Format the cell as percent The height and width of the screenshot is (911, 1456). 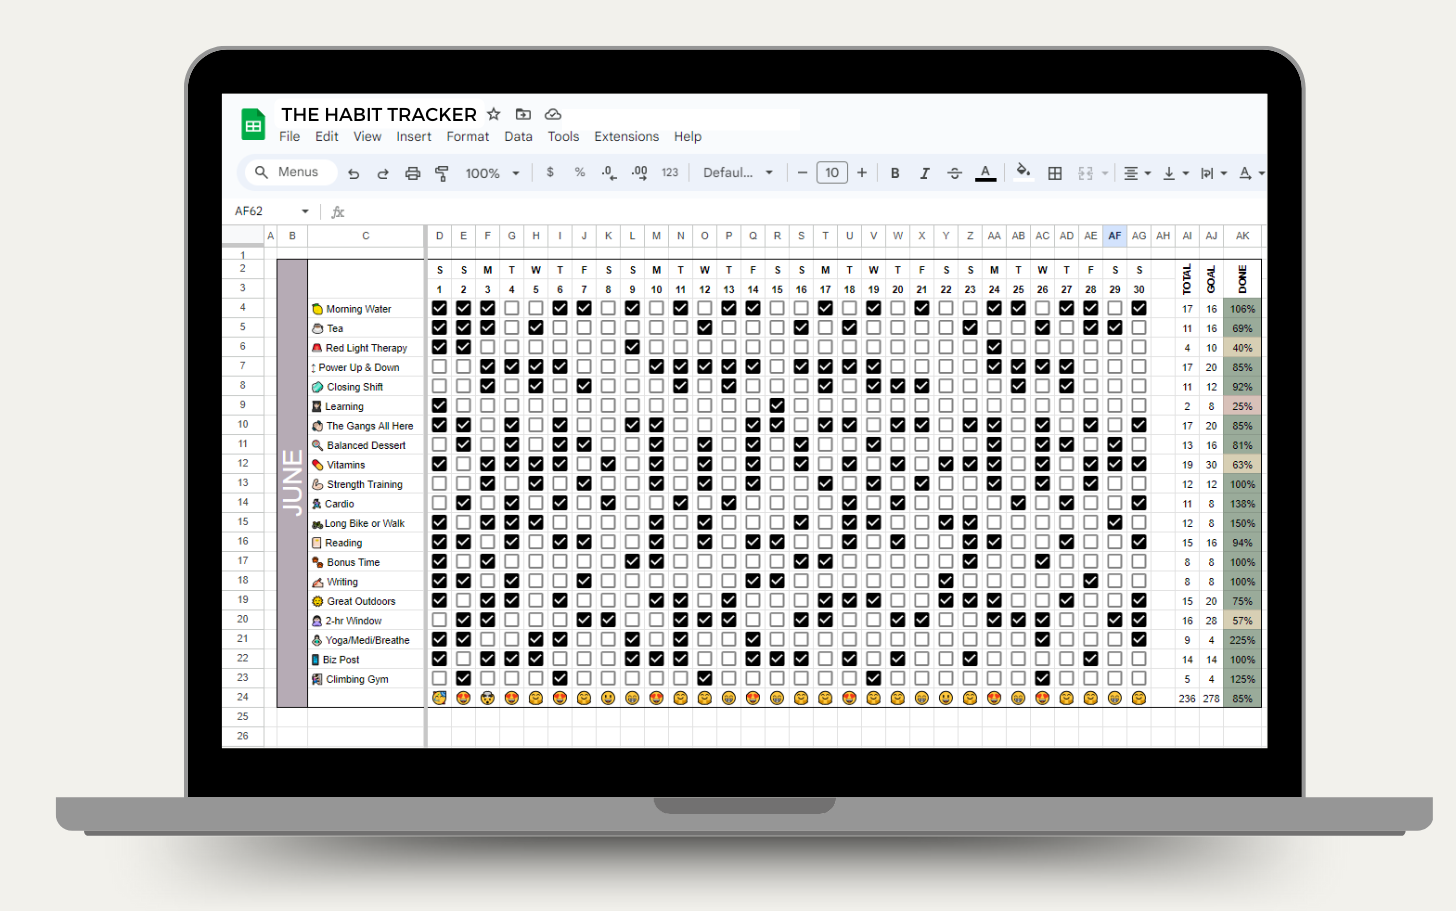point(580,172)
